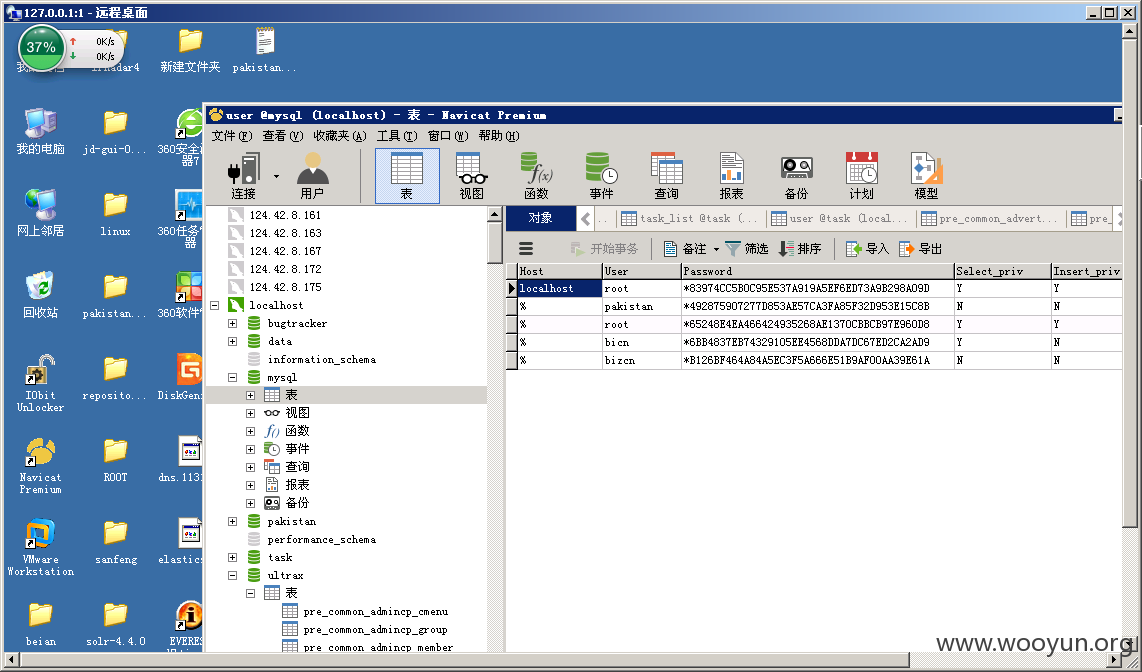Open the 报表 reports toolbar icon
Viewport: 1142px width, 672px height.
point(731,175)
